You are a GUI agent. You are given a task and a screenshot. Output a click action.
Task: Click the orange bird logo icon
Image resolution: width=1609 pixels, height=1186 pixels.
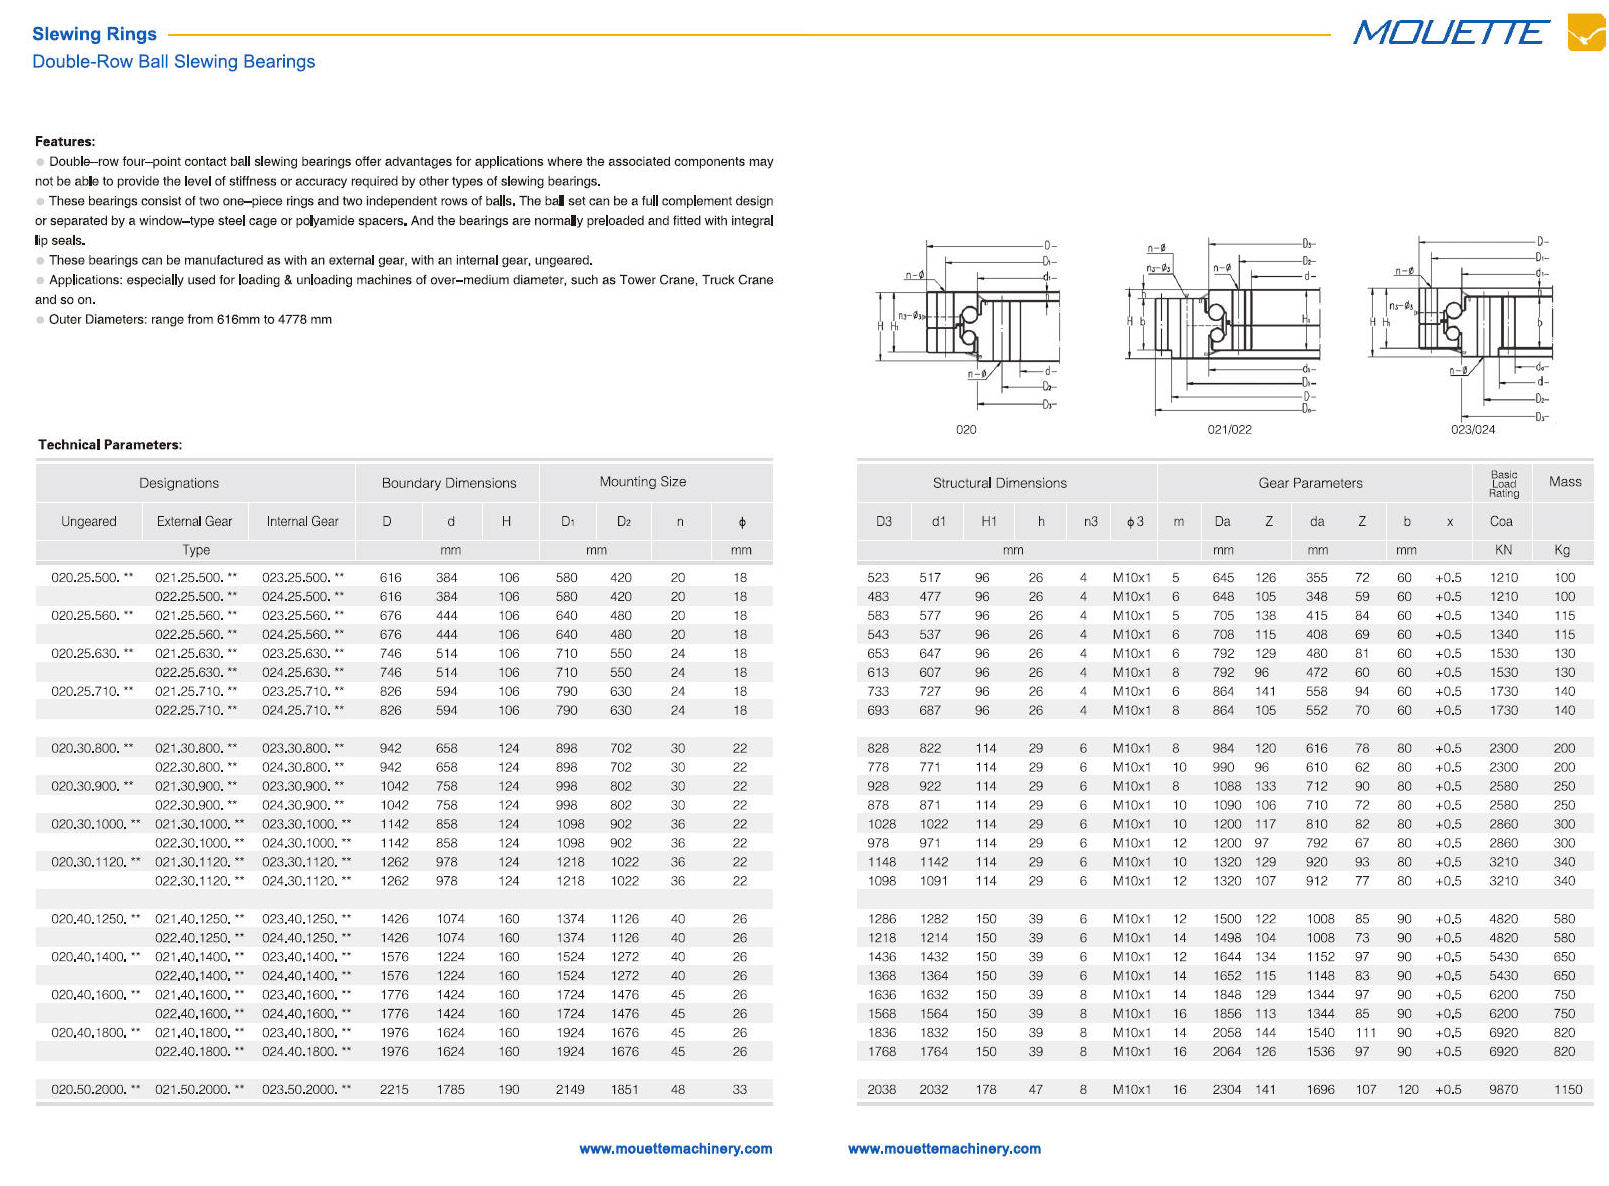click(x=1586, y=32)
